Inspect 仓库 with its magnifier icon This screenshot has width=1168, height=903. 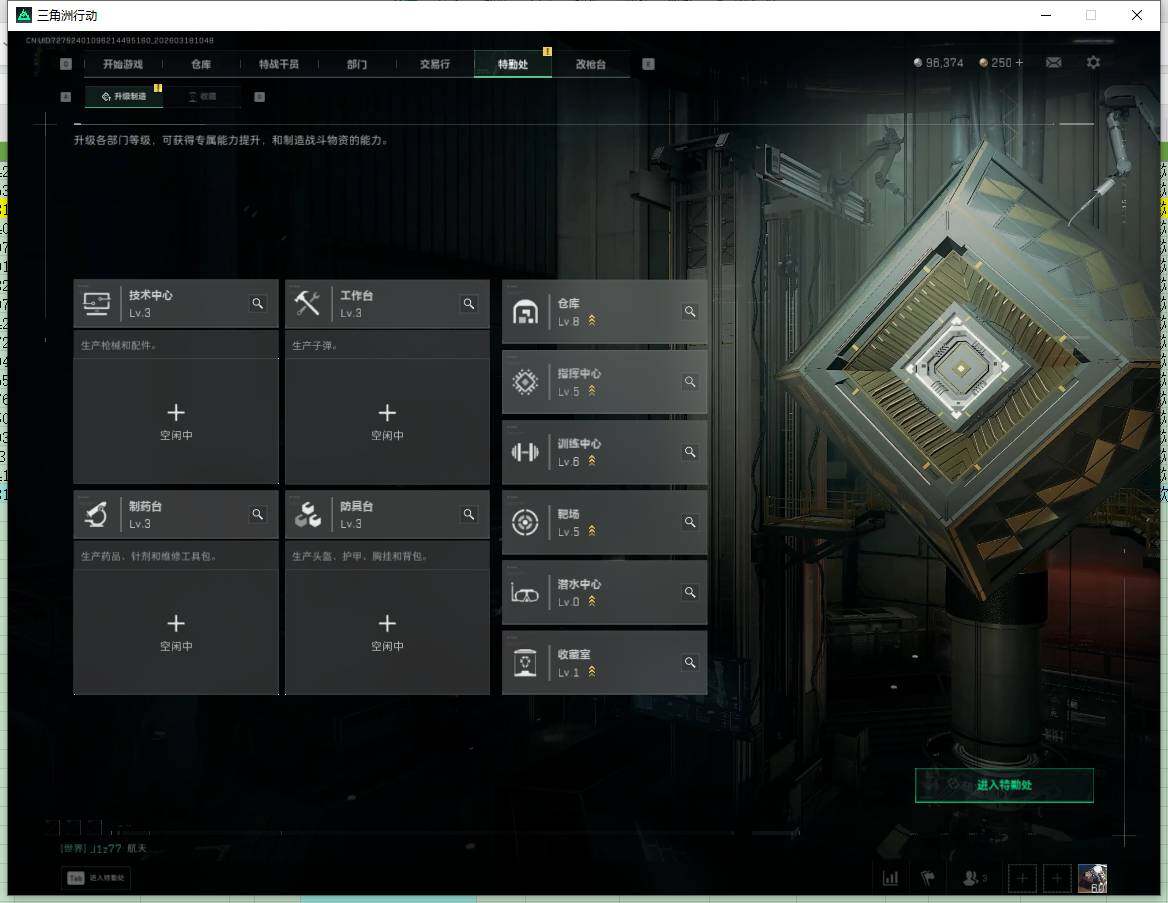[689, 312]
